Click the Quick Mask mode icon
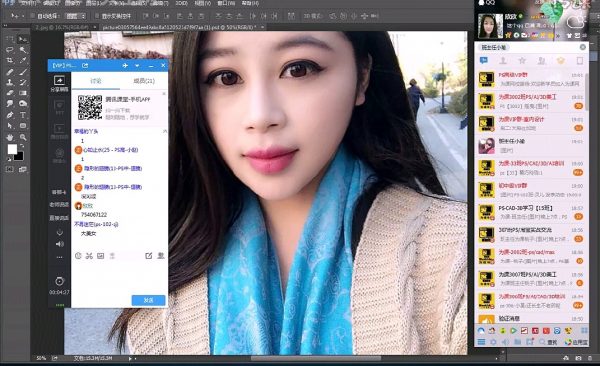 click(10, 169)
